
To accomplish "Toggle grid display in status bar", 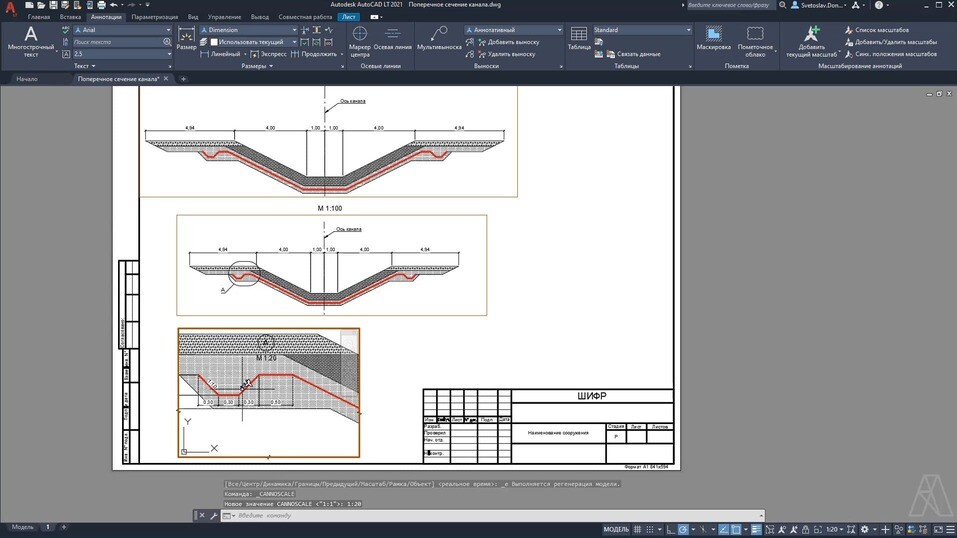I will (637, 529).
